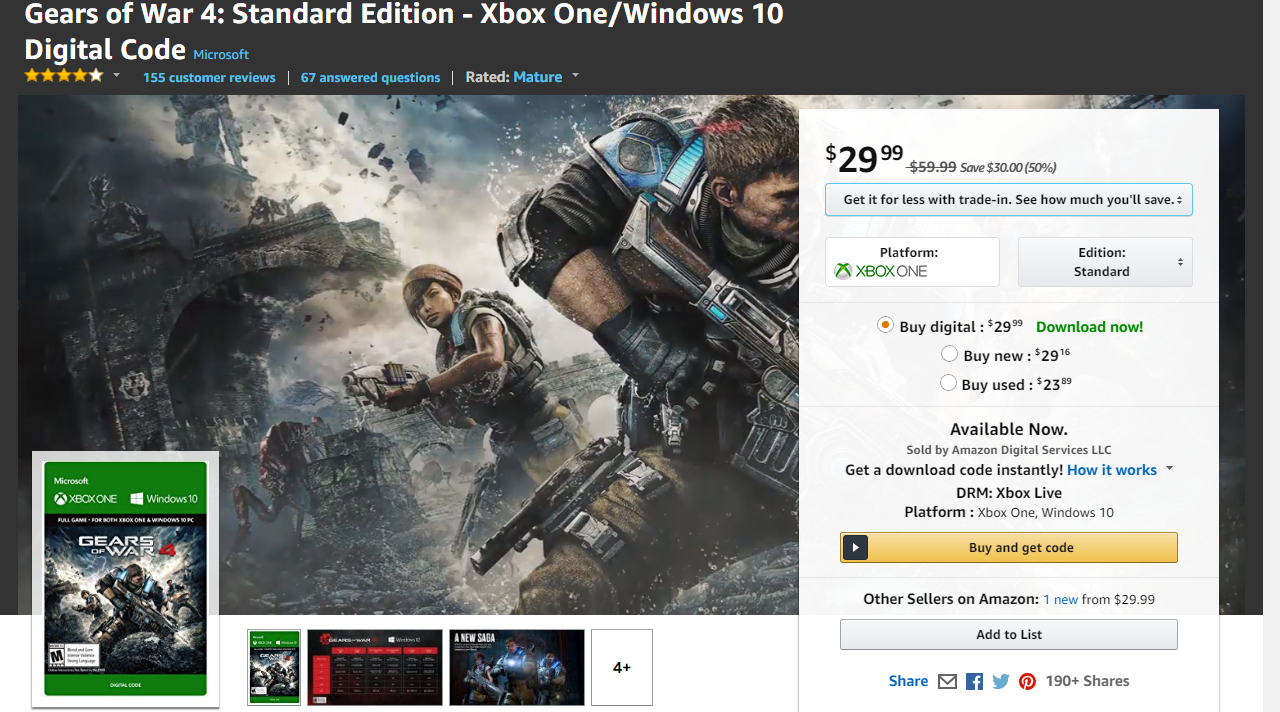Open the Edition Standard dropdown
The image size is (1280, 712).
pyautogui.click(x=1105, y=262)
